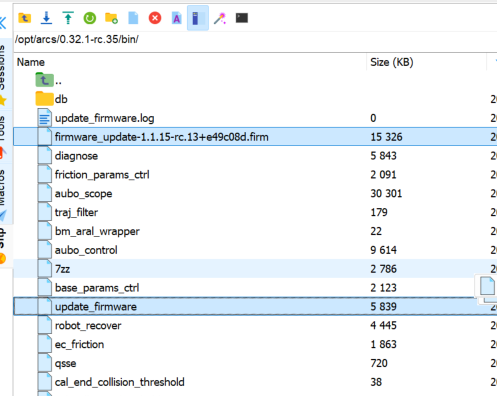Click the file icon beside aubo_scope
This screenshot has width=497, height=396.
point(45,193)
